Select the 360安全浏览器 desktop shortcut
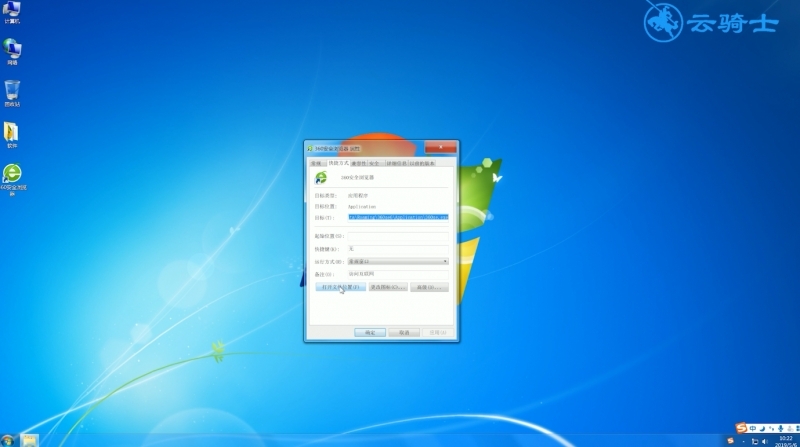Screen dimensions: 800x447 (13, 180)
